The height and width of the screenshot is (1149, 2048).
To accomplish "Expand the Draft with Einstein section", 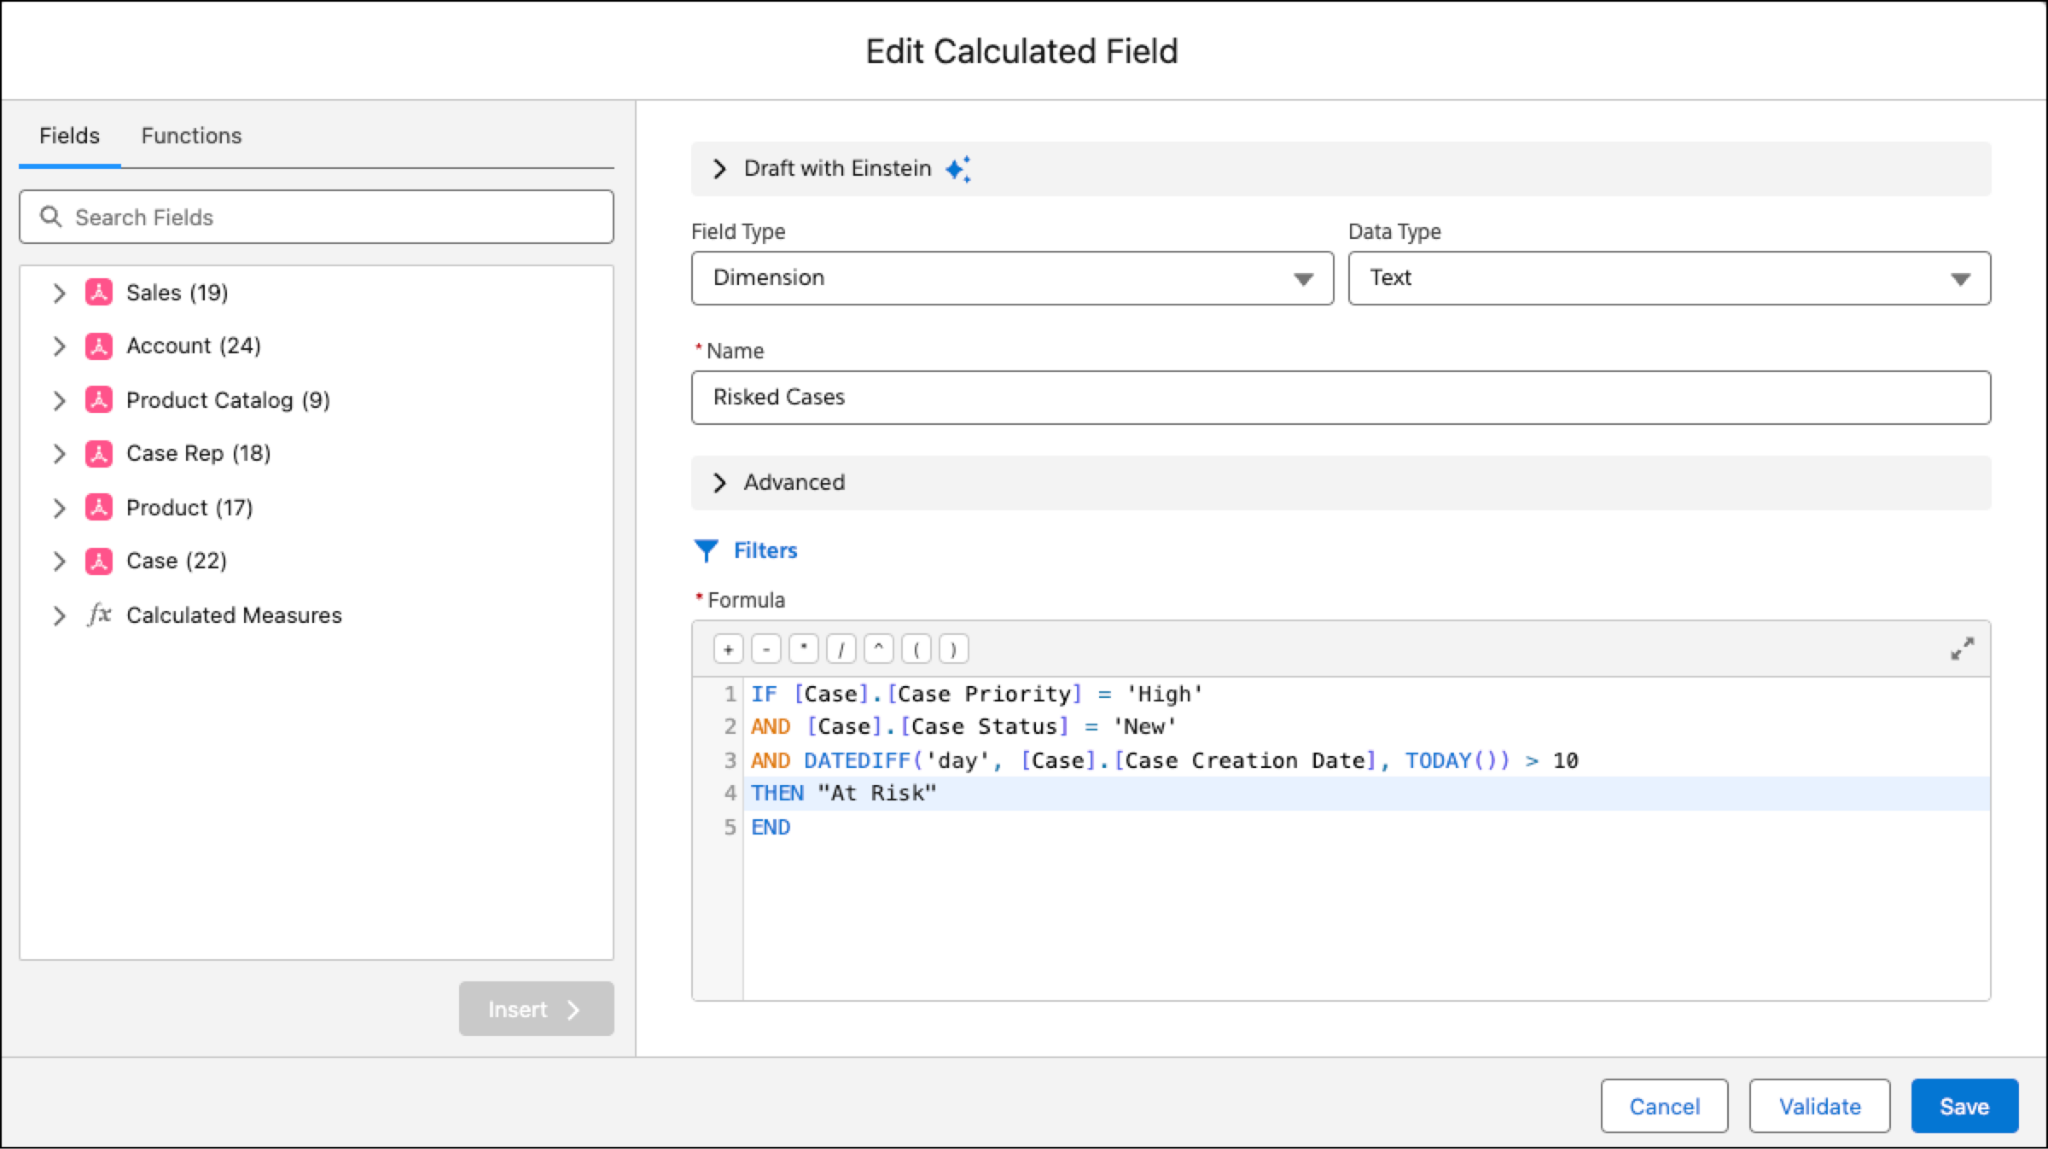I will tap(719, 169).
